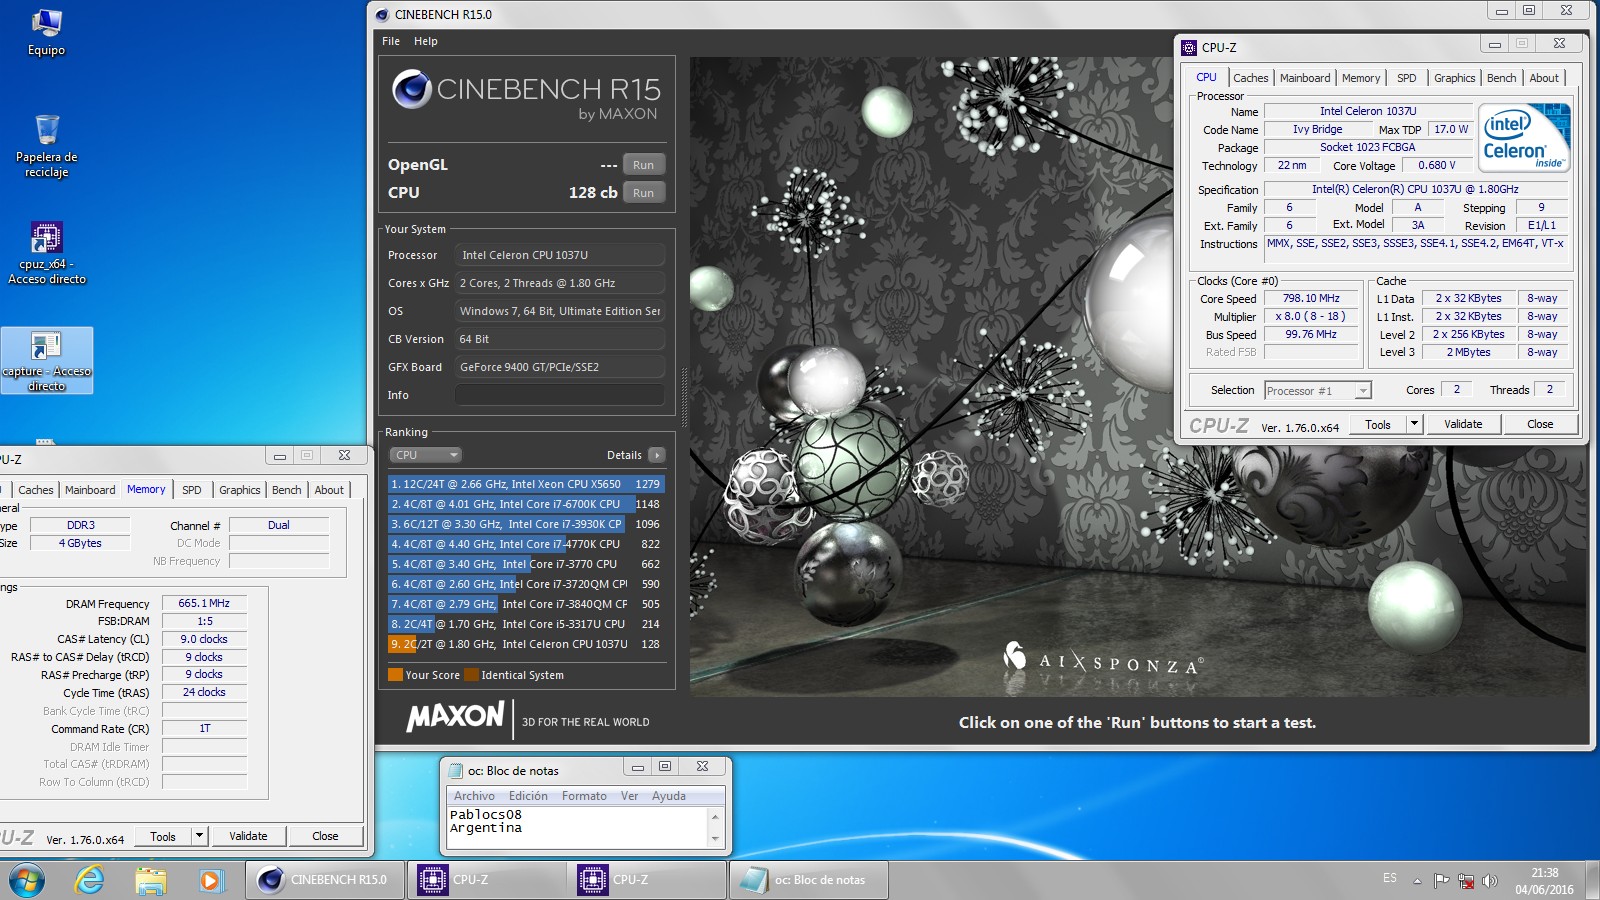Viewport: 1600px width, 900px height.
Task: Select the capture shortcut on desktop
Action: pyautogui.click(x=46, y=360)
